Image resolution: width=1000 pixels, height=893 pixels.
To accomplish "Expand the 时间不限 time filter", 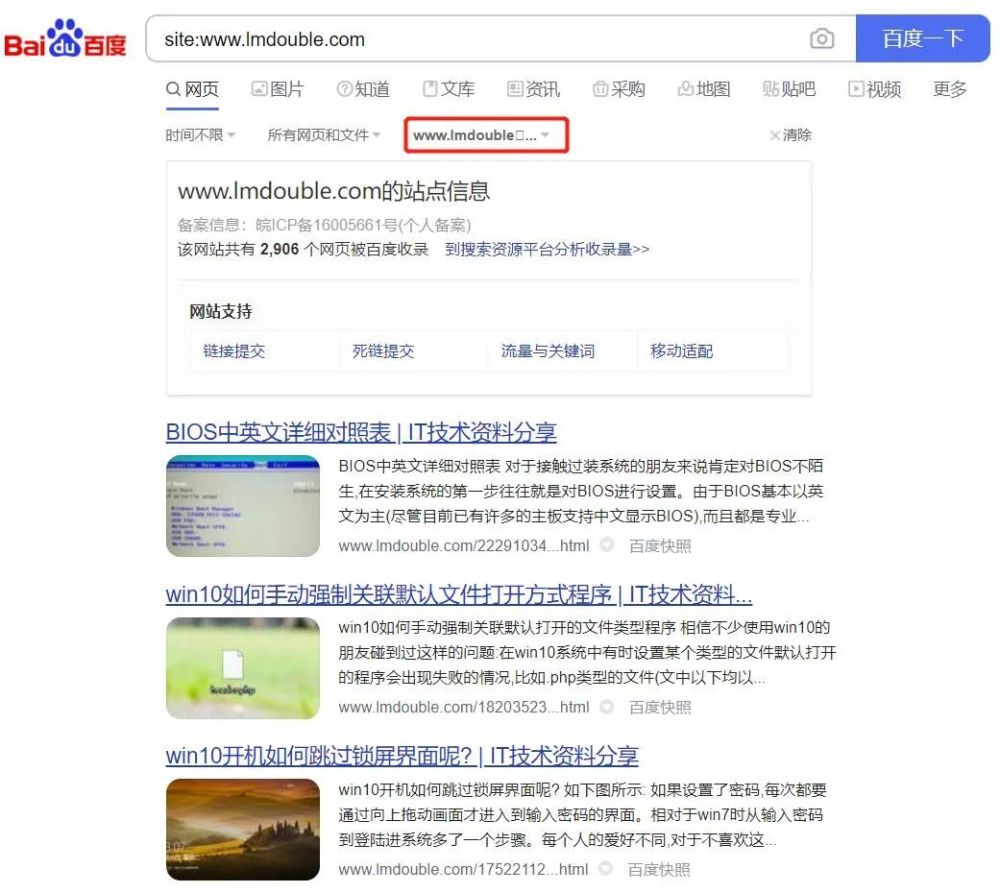I will point(200,135).
